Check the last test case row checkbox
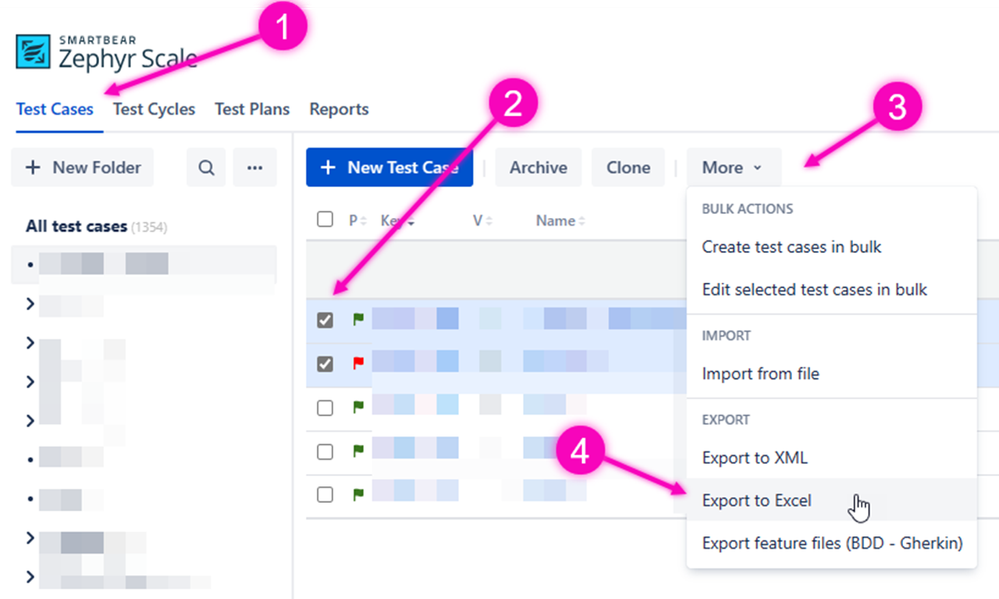Screen dimensions: 999x599 point(325,494)
